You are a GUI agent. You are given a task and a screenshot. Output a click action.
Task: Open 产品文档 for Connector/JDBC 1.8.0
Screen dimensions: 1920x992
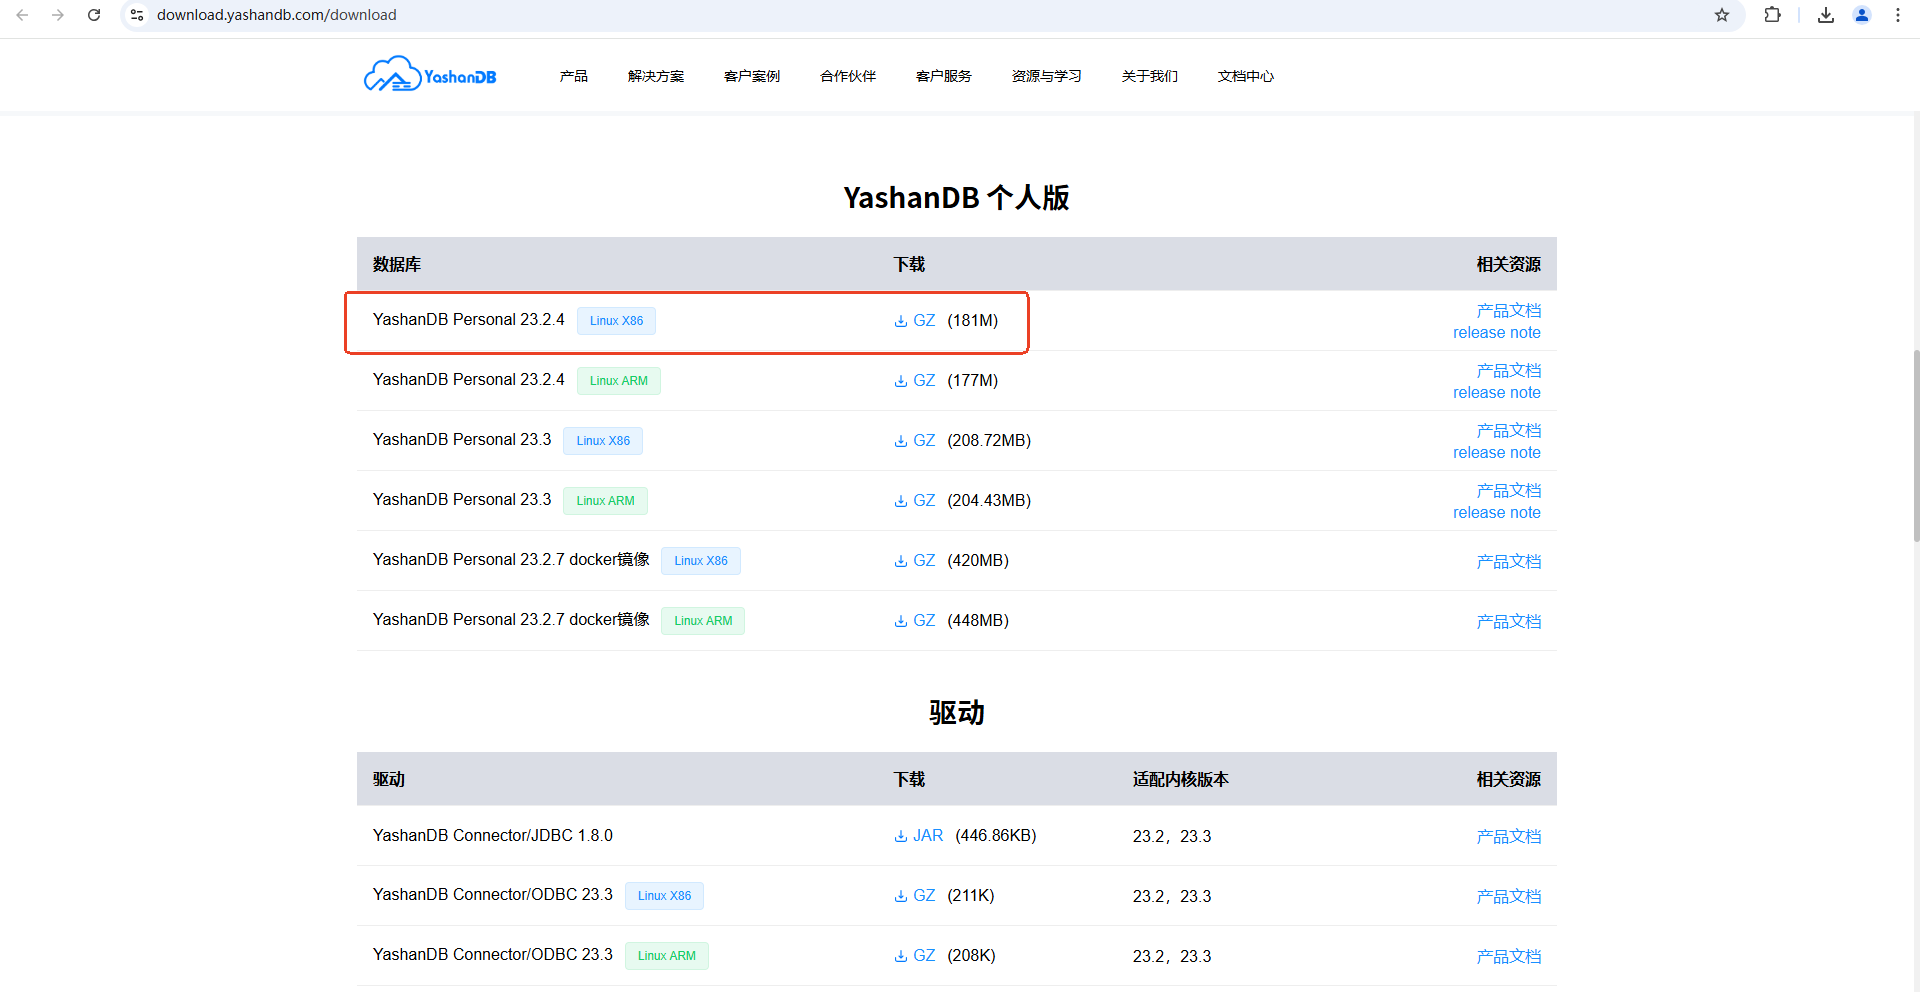tap(1509, 835)
